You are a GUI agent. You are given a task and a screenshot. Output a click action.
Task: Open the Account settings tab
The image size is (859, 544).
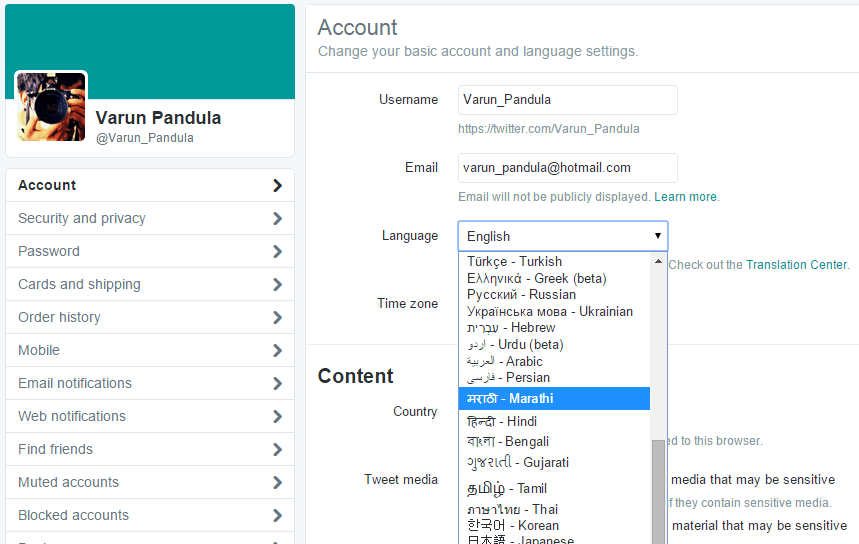tap(48, 185)
